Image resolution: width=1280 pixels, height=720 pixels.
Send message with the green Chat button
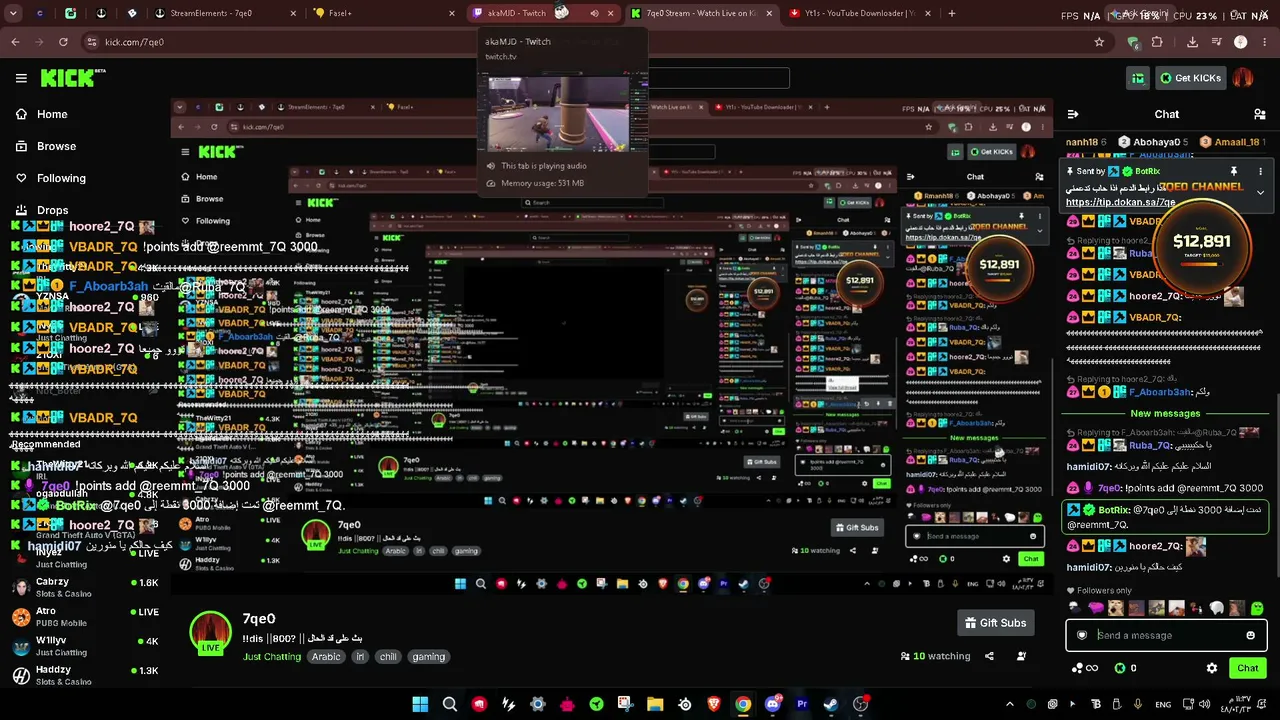(1247, 668)
